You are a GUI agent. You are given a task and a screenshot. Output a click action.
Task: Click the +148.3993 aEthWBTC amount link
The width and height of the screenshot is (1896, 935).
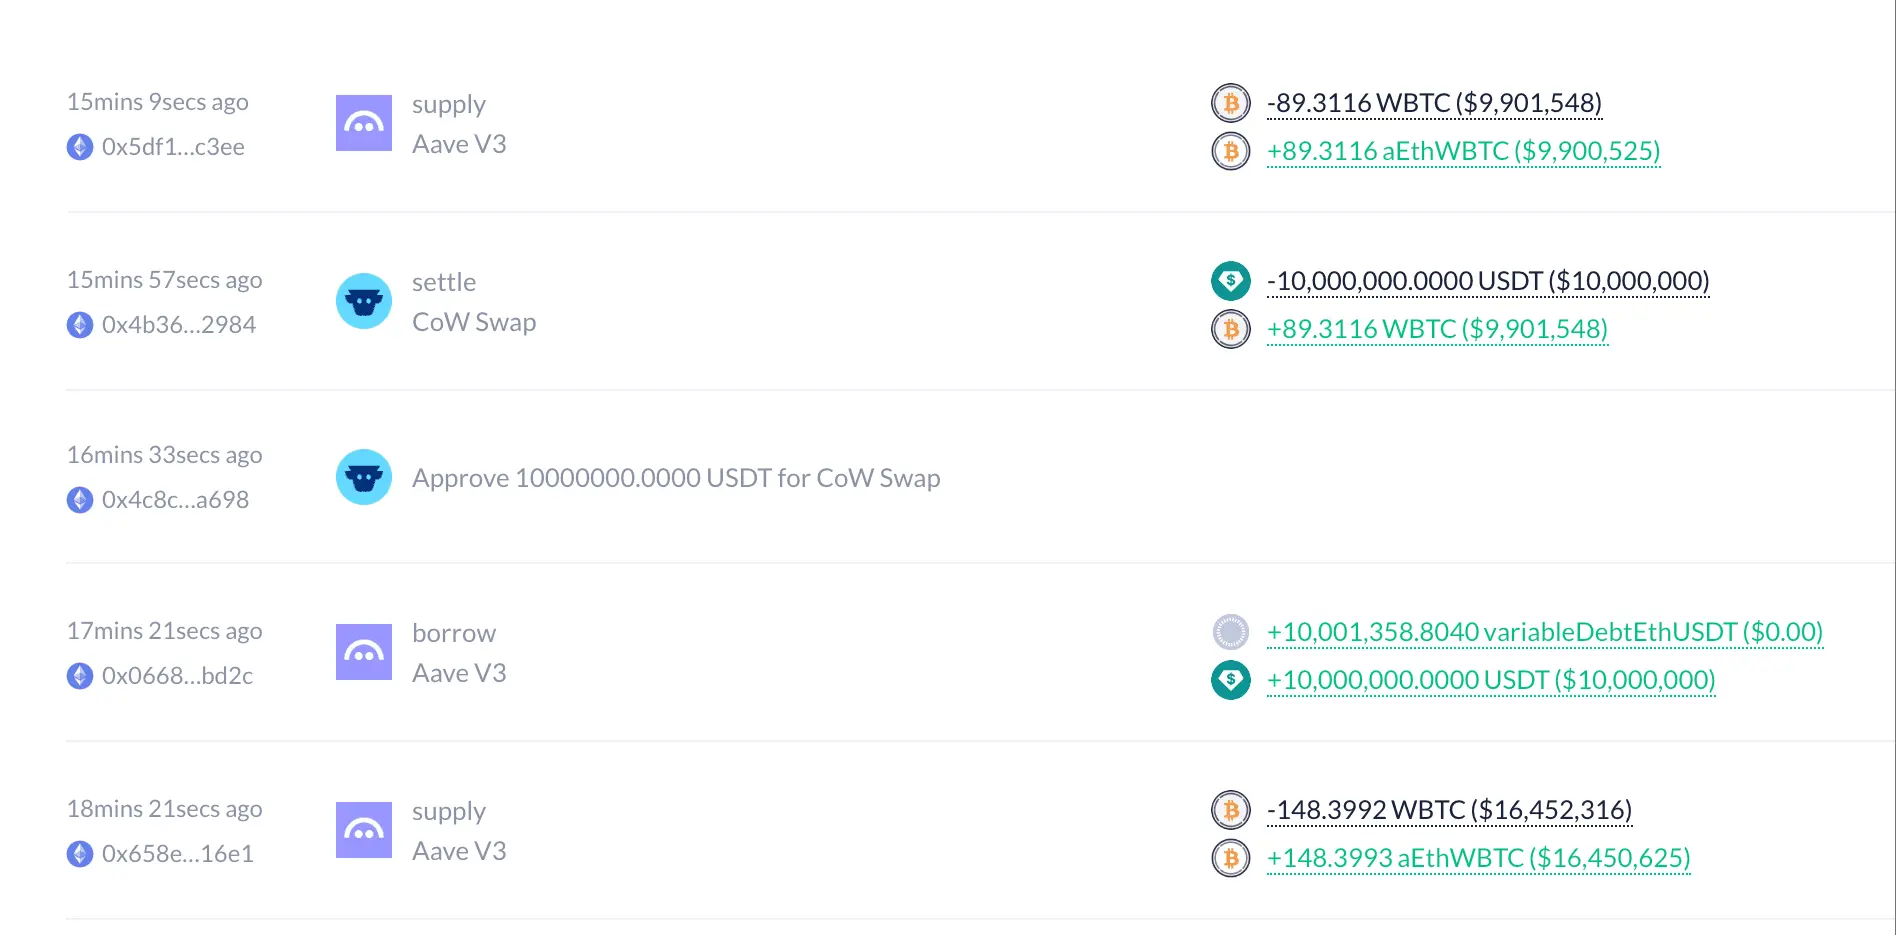1477,858
